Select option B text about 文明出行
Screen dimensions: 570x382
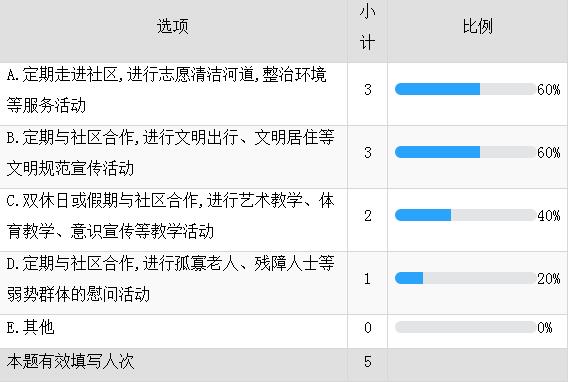[x=170, y=153]
